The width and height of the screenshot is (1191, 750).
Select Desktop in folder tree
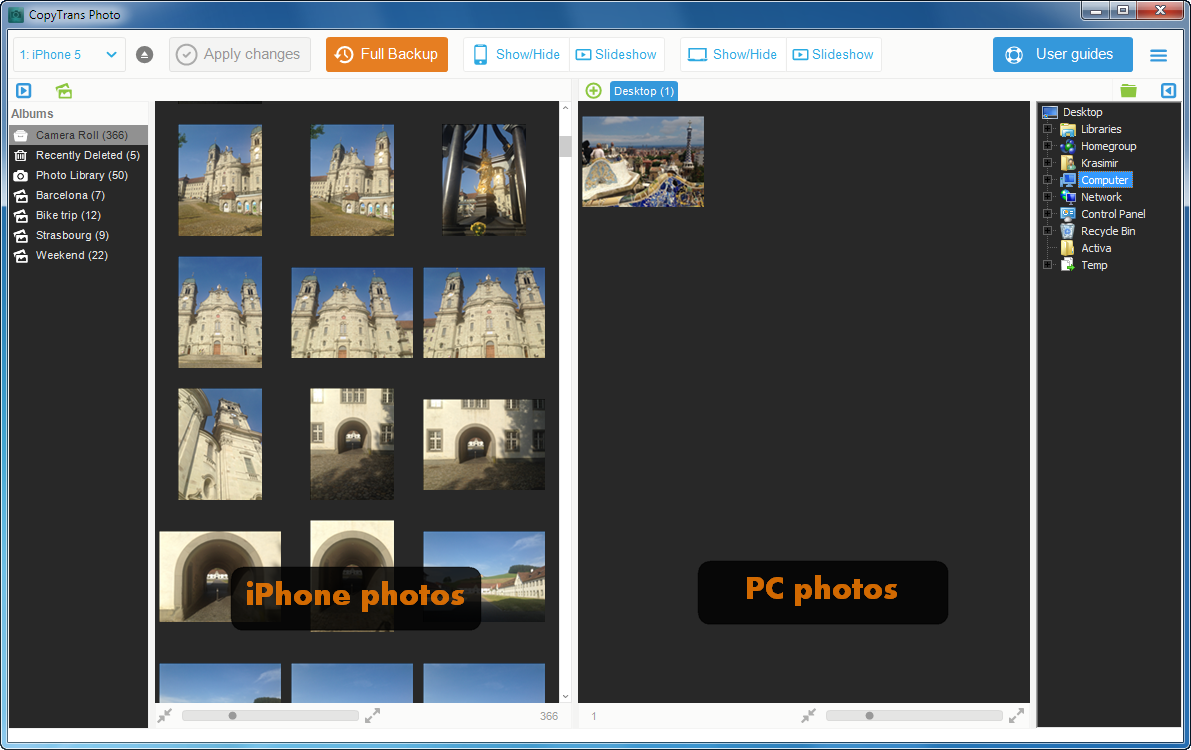[1082, 112]
